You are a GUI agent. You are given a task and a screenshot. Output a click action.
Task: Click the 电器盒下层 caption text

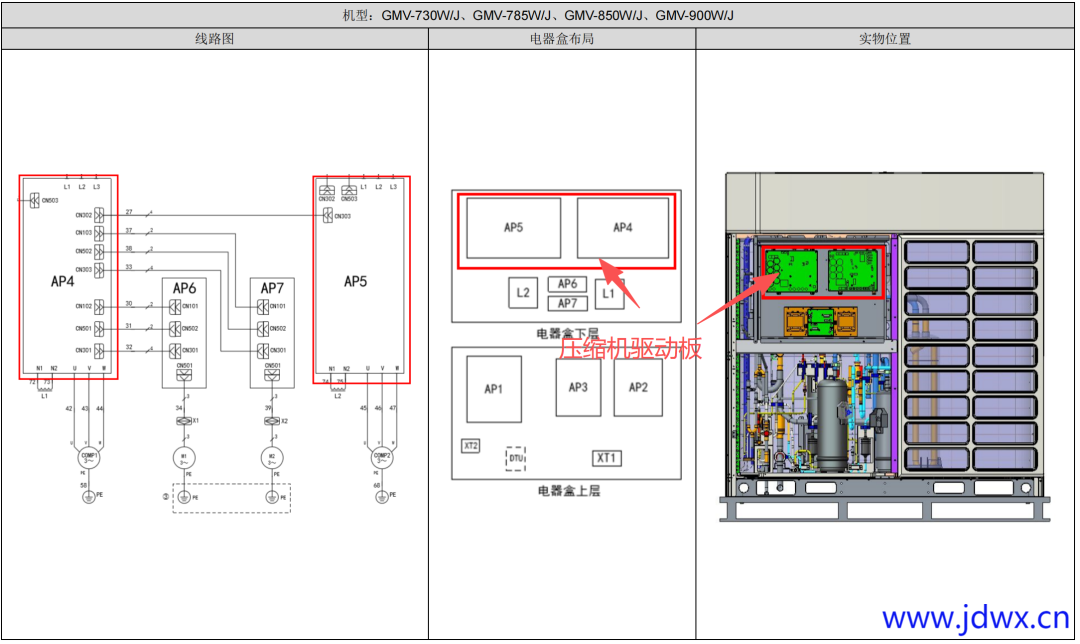(568, 332)
